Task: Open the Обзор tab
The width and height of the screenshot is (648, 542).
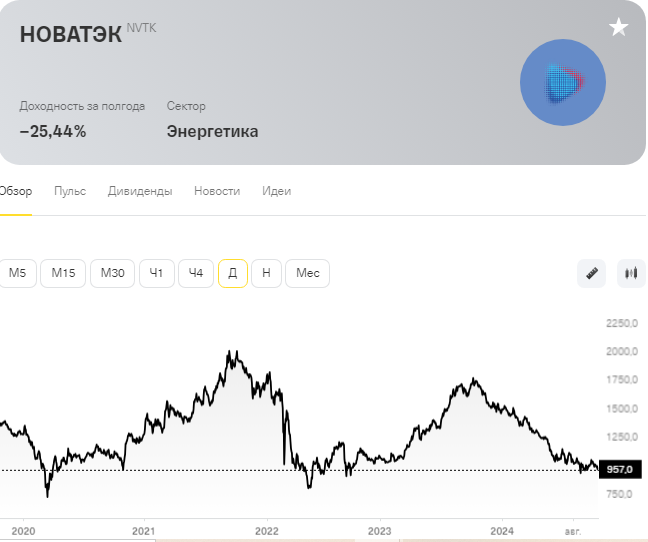Action: tap(16, 191)
